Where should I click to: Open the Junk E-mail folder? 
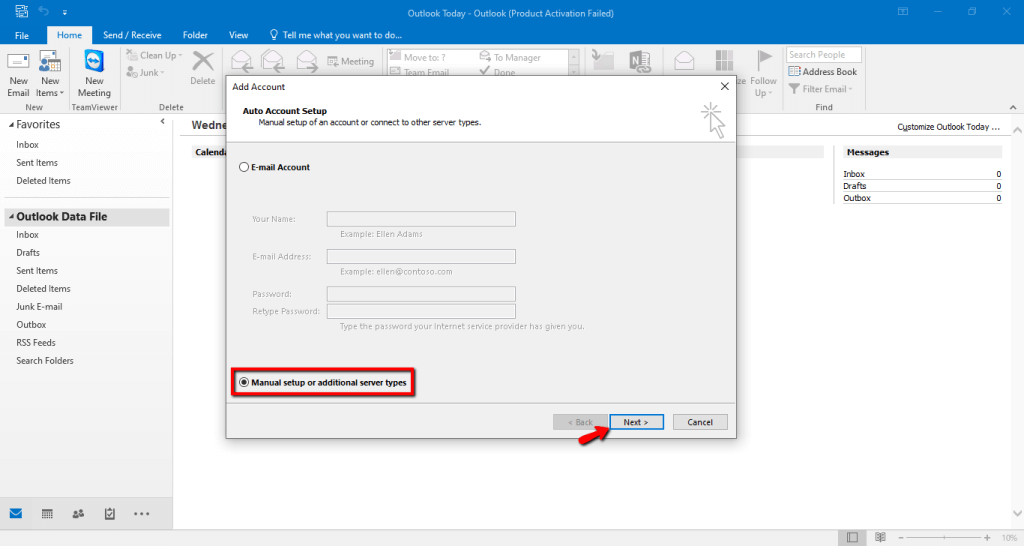(x=39, y=307)
